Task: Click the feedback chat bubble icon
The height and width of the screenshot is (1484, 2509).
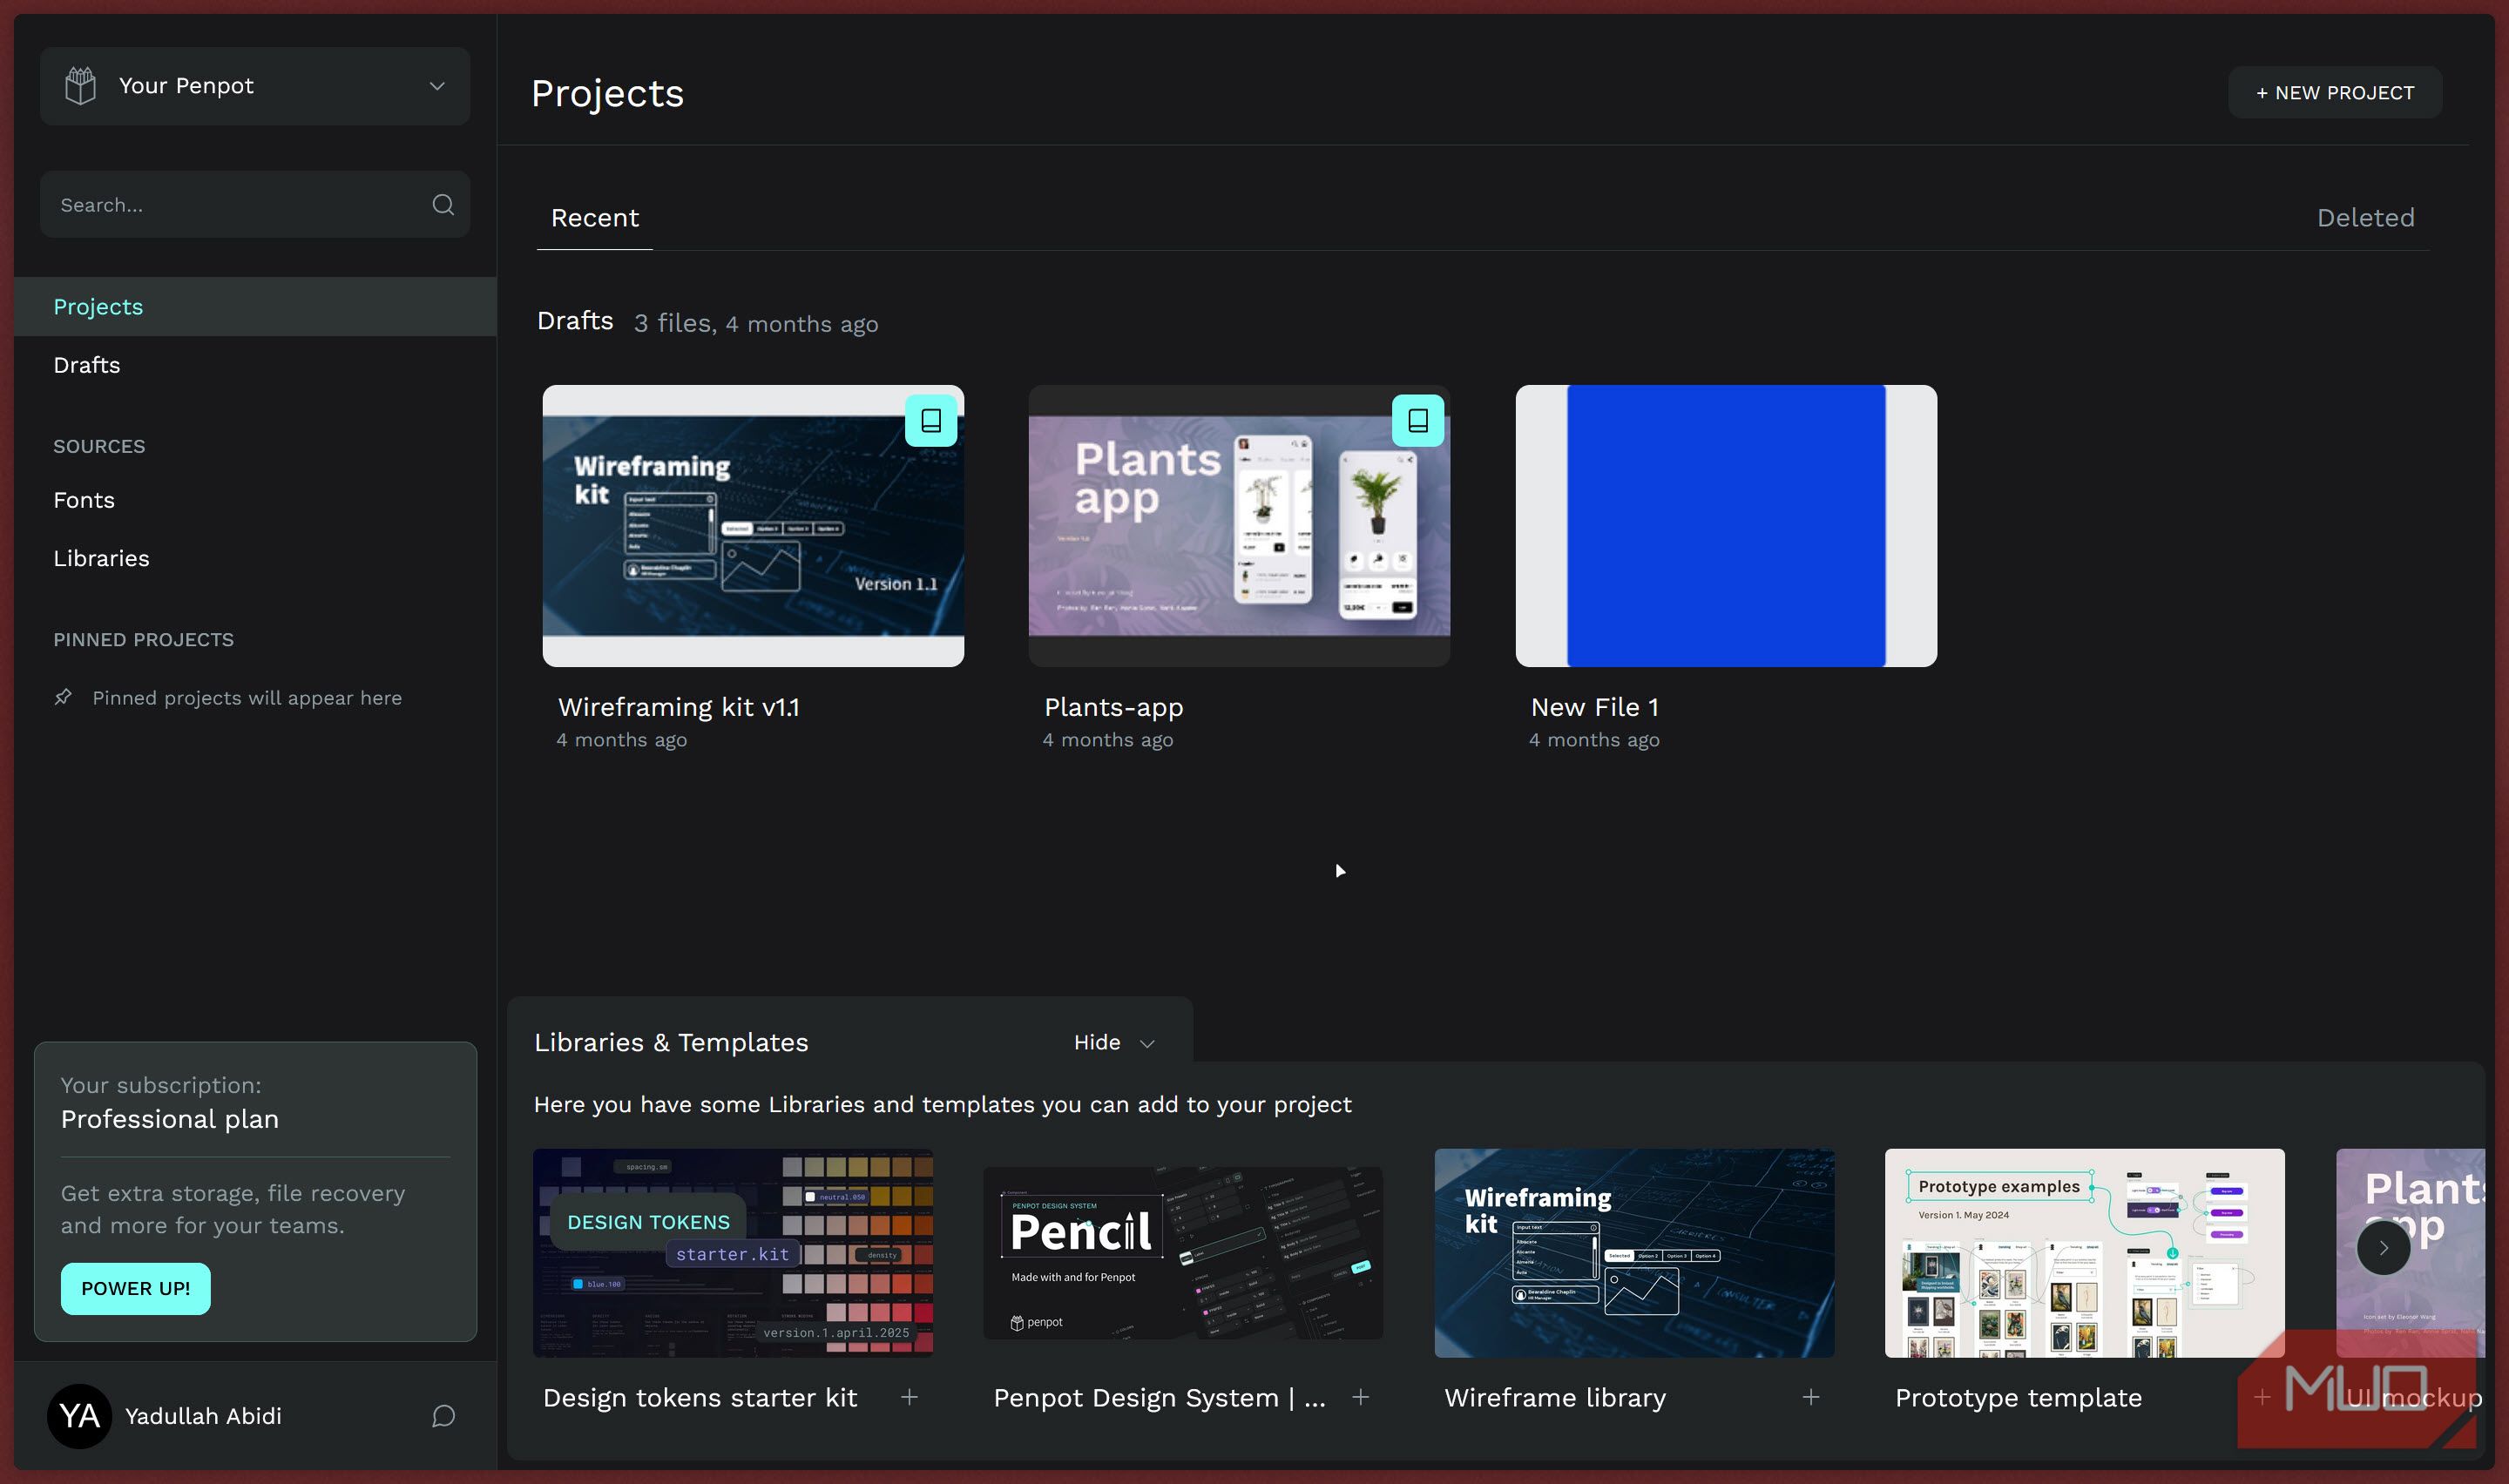Action: (x=443, y=1416)
